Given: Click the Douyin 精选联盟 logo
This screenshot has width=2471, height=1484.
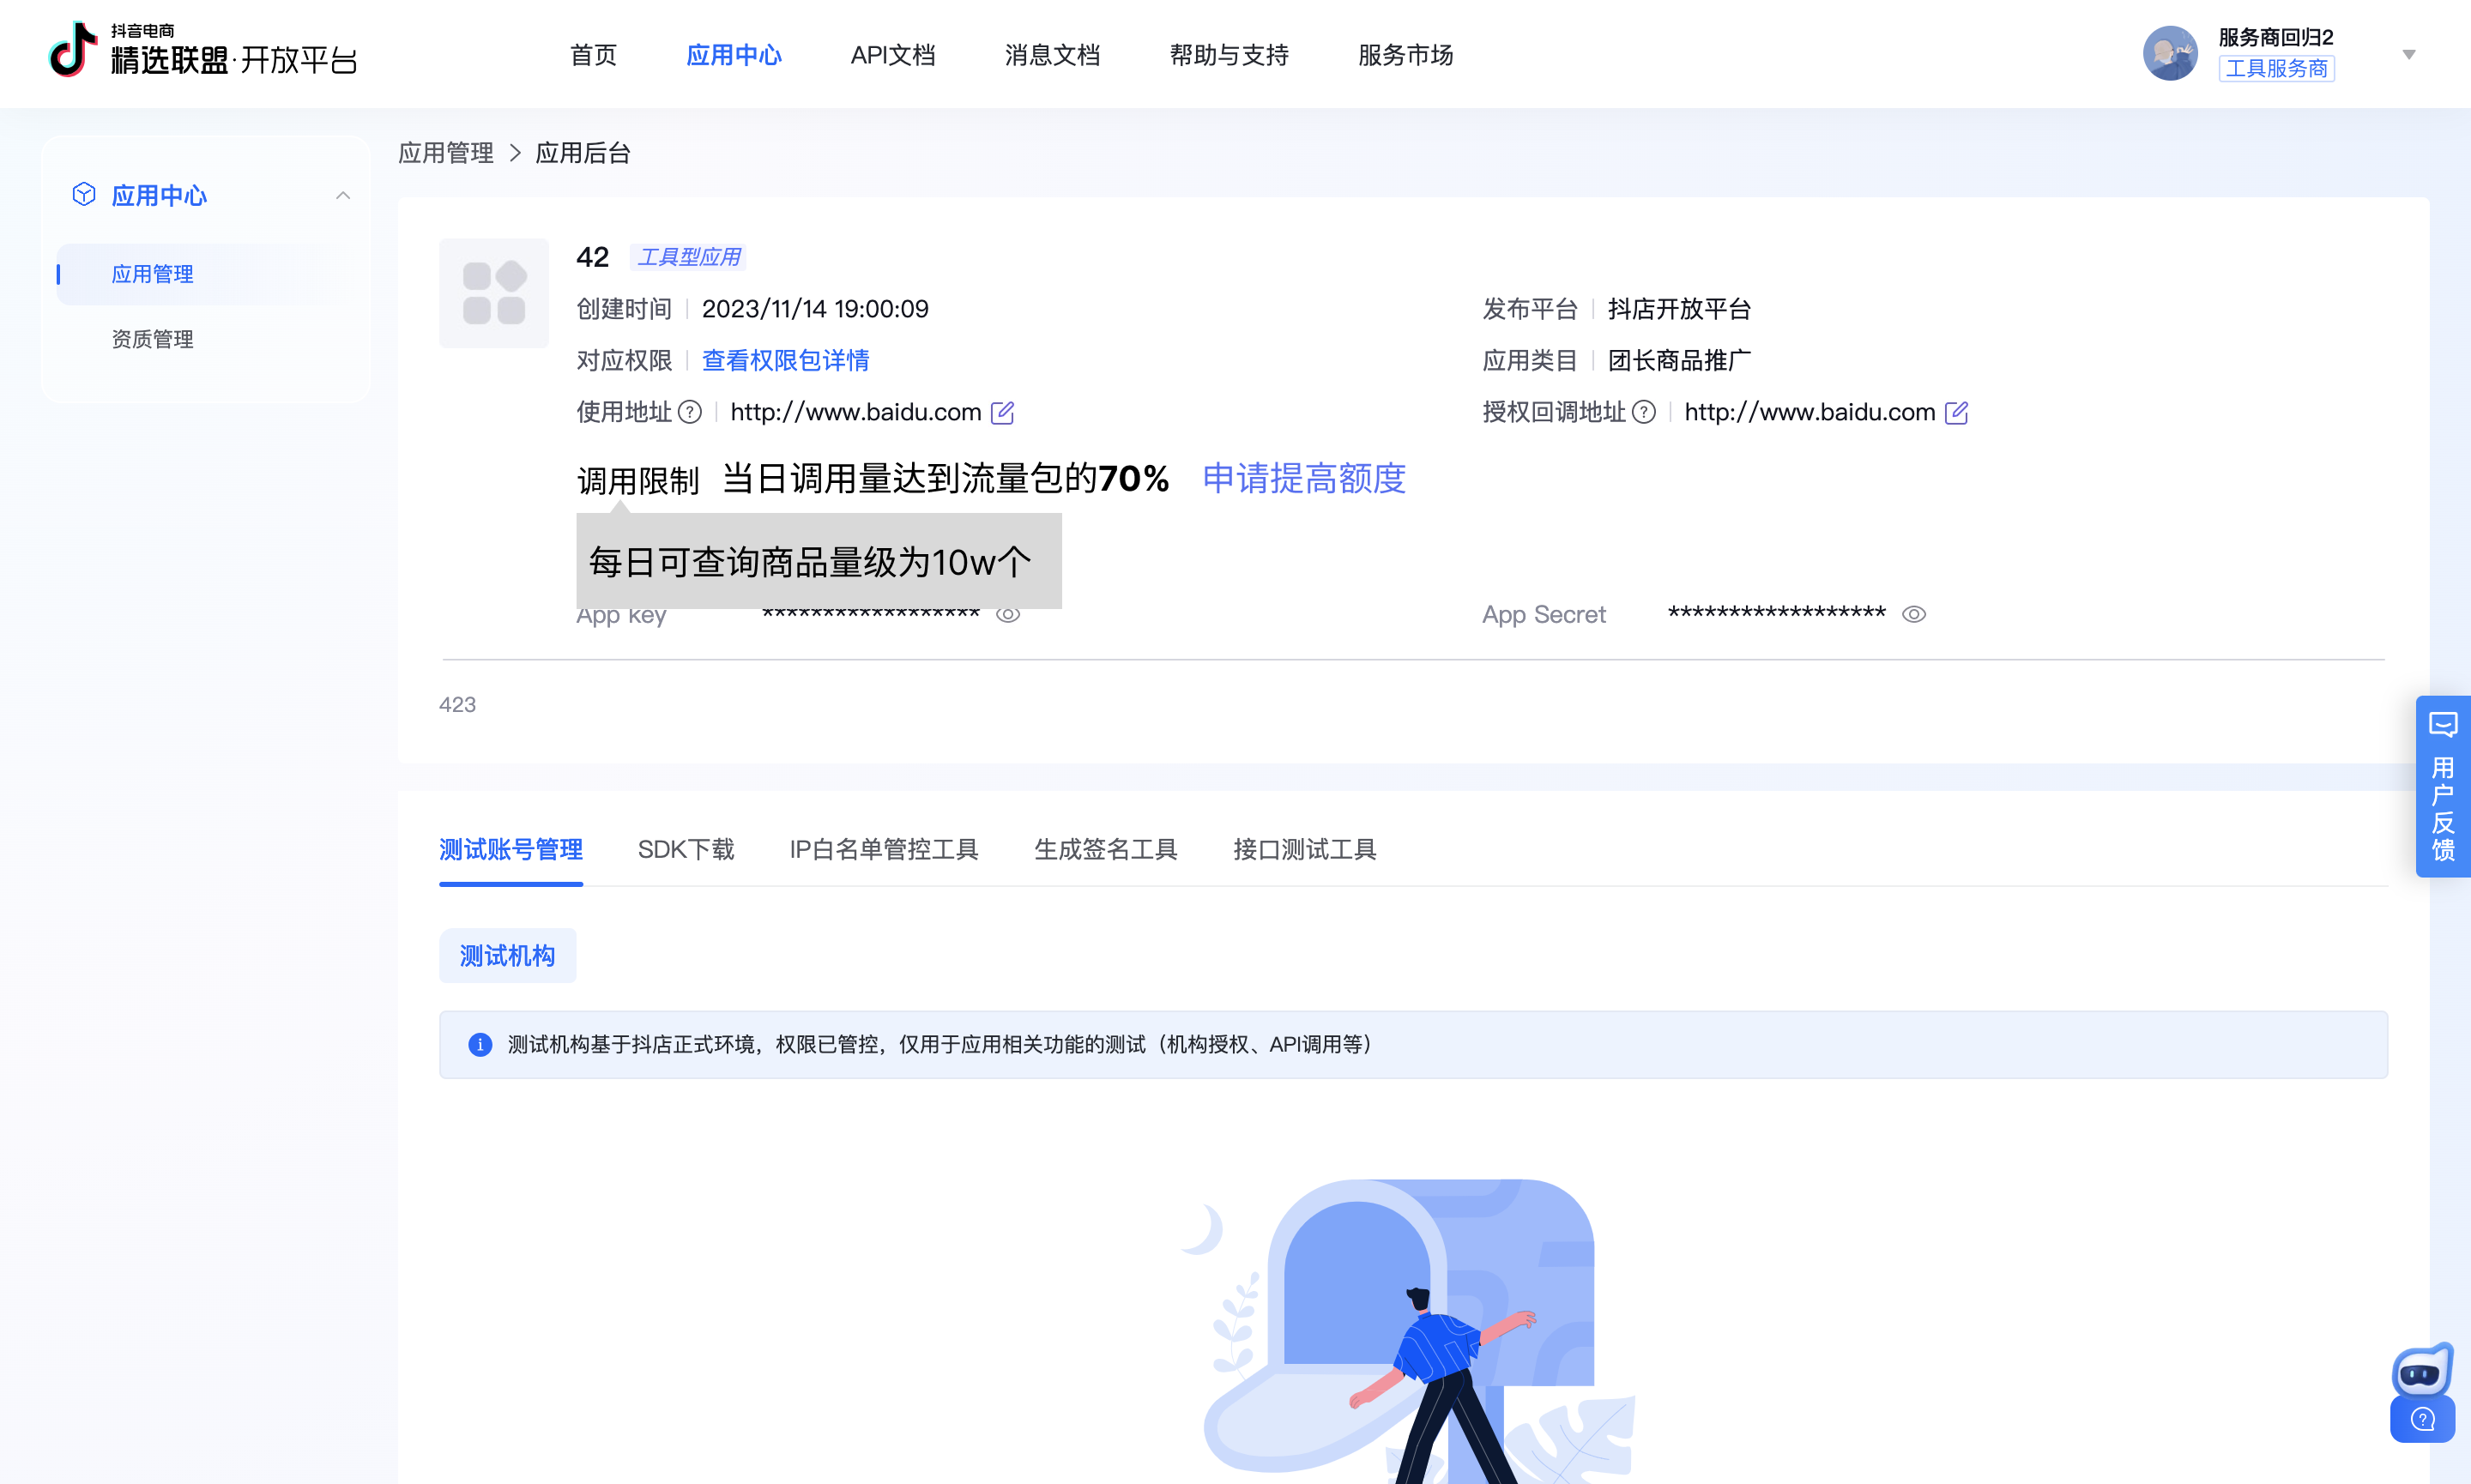Looking at the screenshot, I should click(x=203, y=50).
